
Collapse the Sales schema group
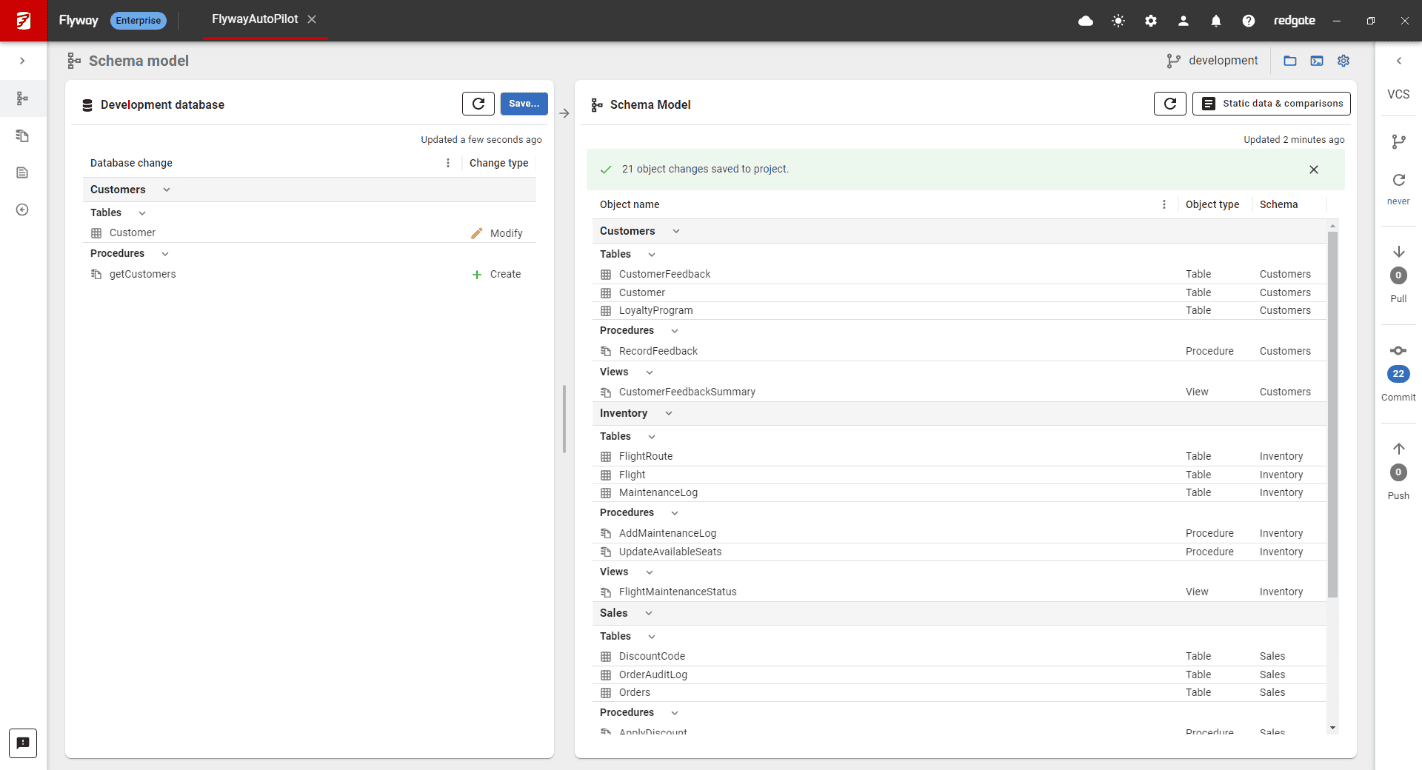point(648,613)
